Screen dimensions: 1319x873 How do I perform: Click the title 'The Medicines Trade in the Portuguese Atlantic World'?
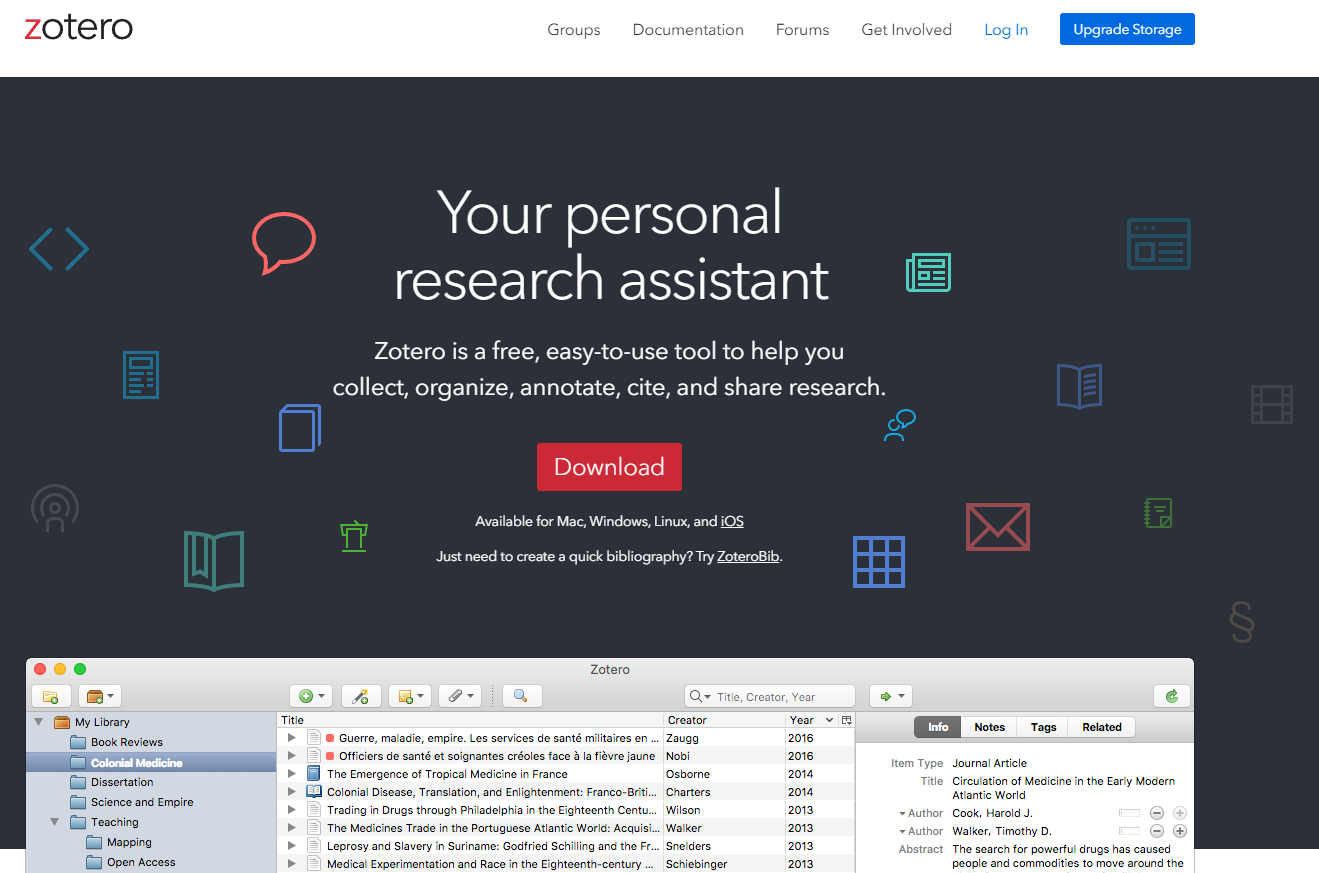tap(493, 828)
